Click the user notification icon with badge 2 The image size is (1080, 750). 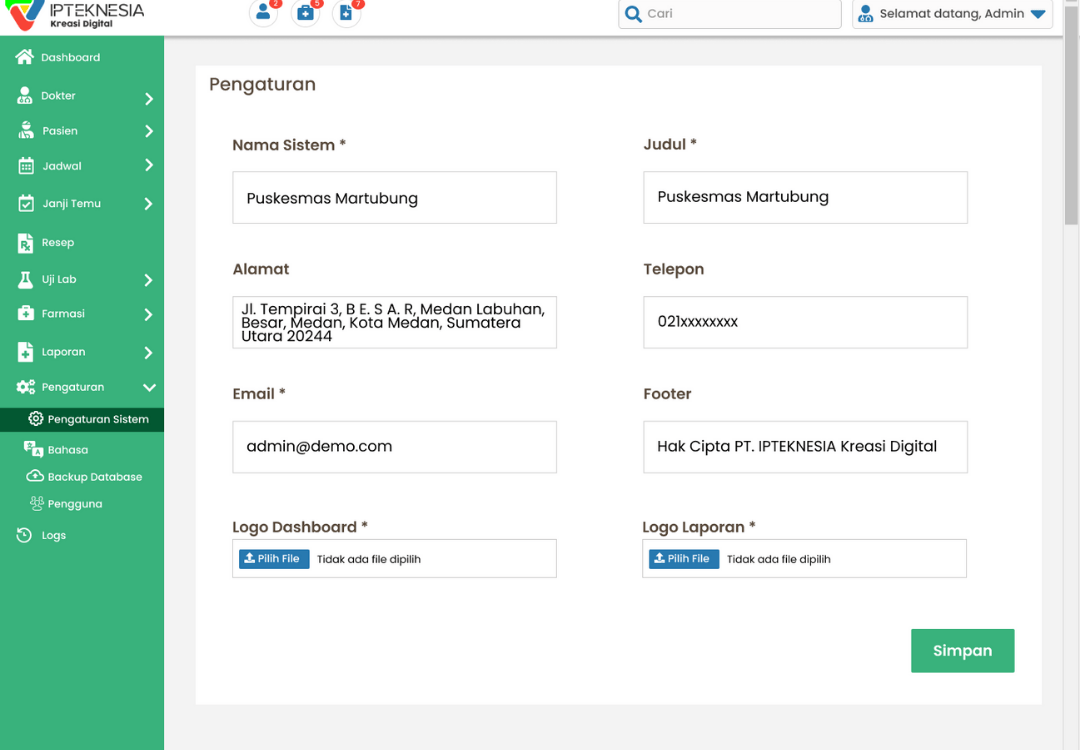click(263, 13)
